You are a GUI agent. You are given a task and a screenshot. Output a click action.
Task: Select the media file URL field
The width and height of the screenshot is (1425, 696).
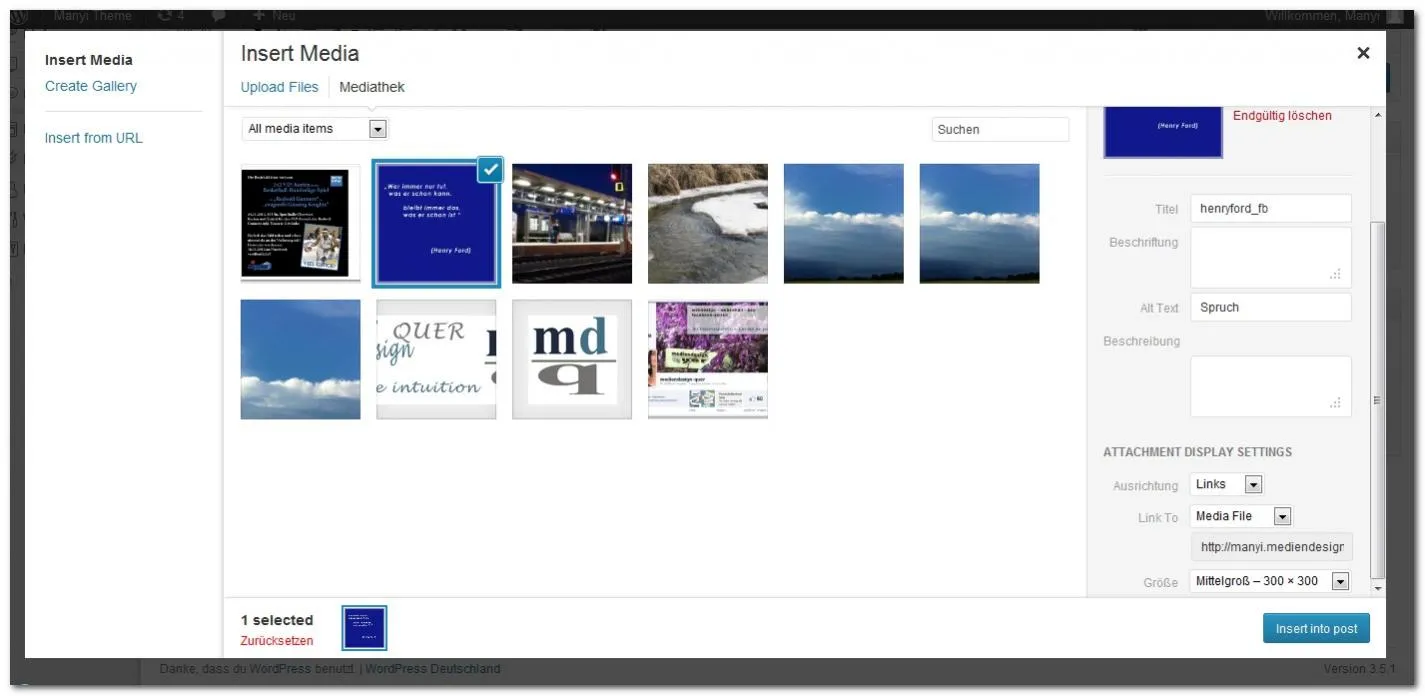click(x=1271, y=547)
